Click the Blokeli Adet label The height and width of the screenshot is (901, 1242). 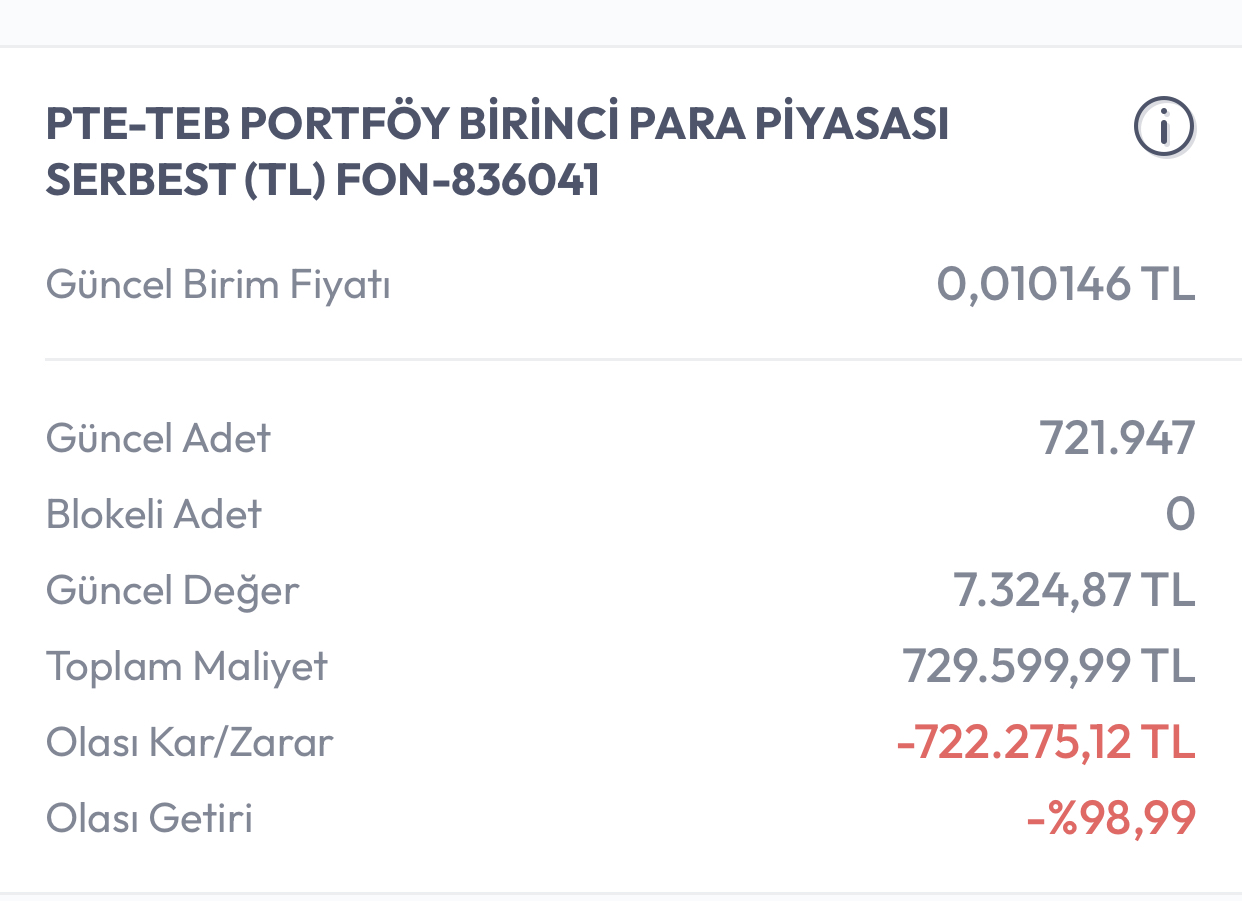[x=154, y=515]
